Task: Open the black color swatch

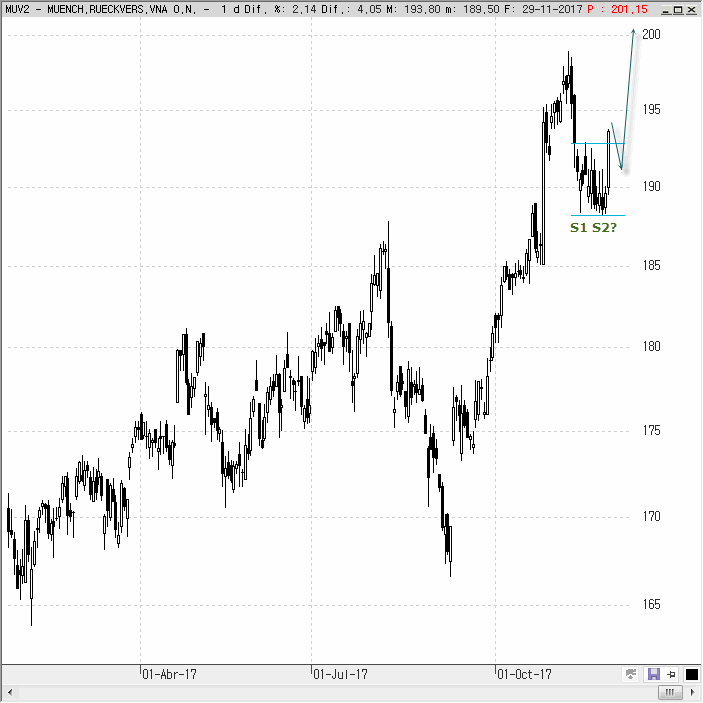Action: tap(692, 674)
